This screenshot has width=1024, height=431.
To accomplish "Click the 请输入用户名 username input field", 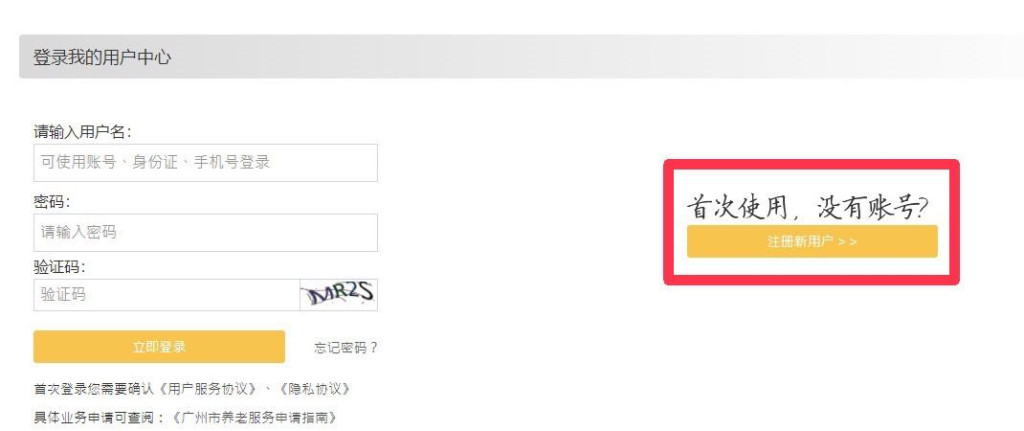I will [205, 163].
